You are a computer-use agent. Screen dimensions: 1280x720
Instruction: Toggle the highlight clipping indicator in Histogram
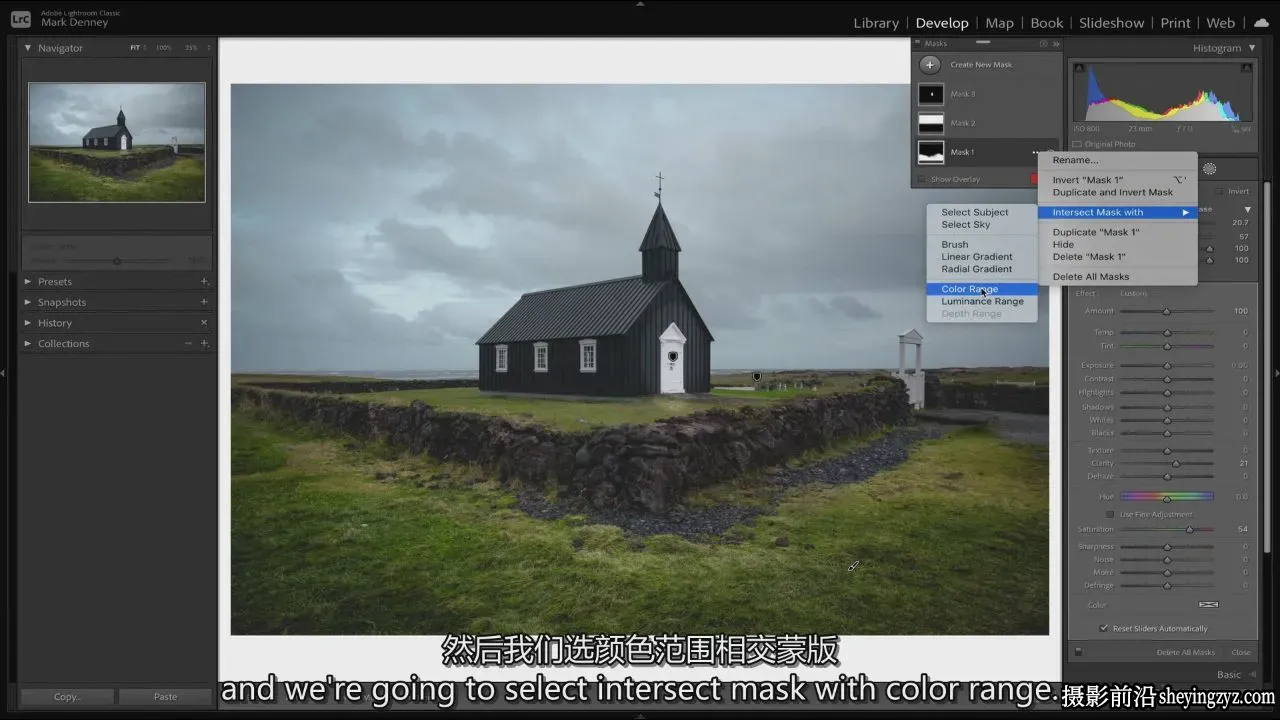(1246, 68)
